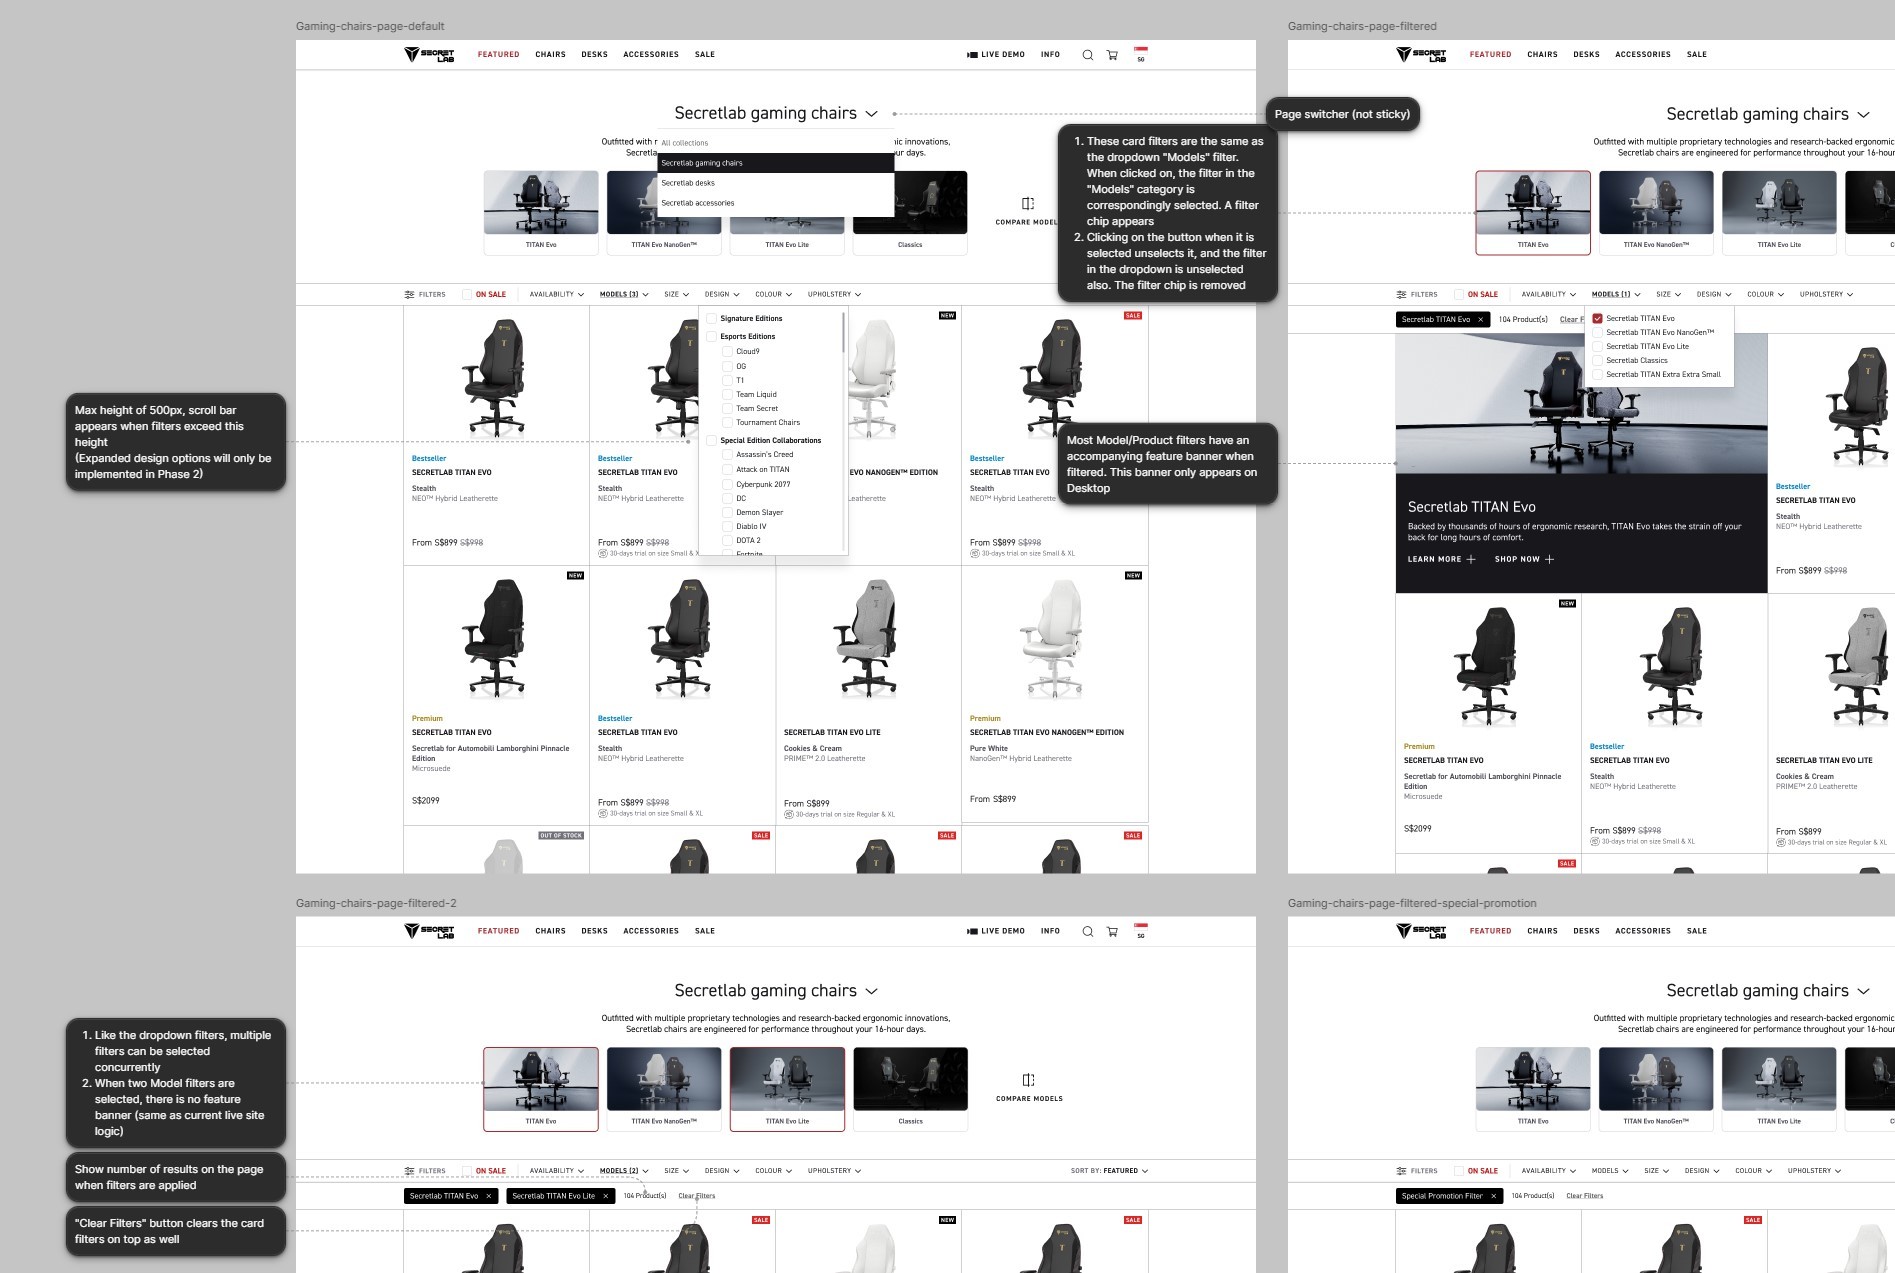Click Clear Filters in Gaming-chairs-page-filtered-2 frame

point(697,1196)
